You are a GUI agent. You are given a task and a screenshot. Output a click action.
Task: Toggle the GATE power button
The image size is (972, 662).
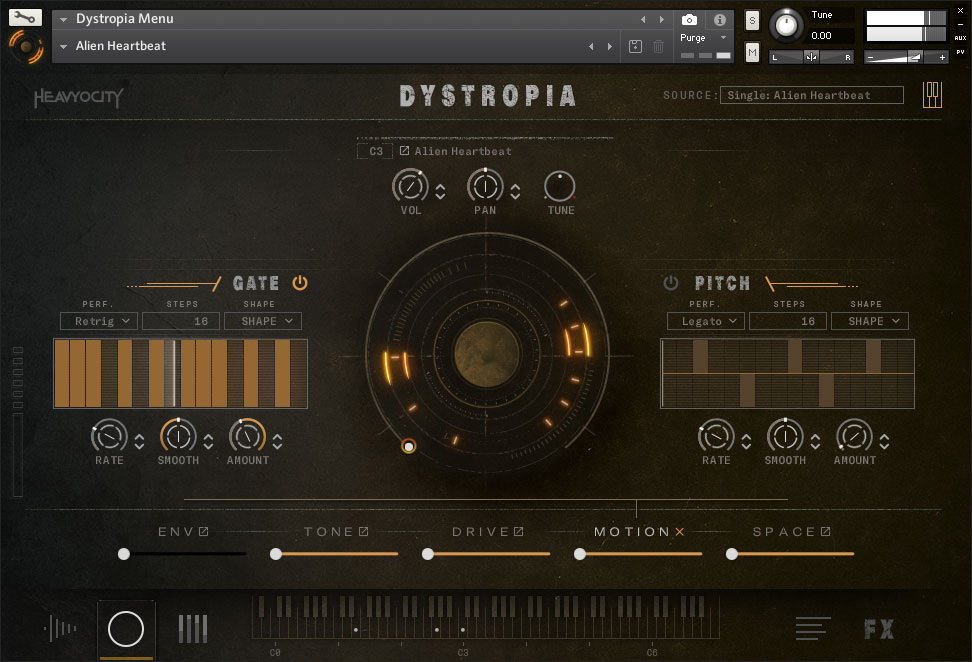click(300, 283)
